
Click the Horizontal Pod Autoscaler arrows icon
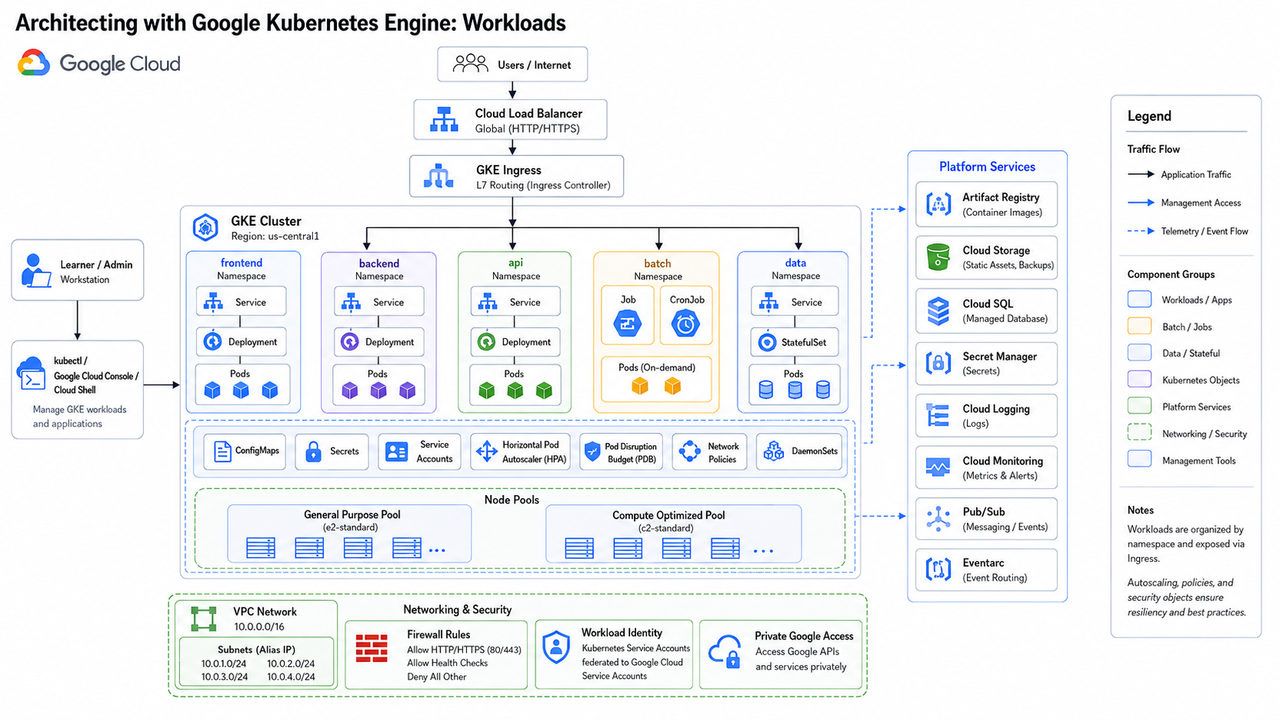coord(486,452)
